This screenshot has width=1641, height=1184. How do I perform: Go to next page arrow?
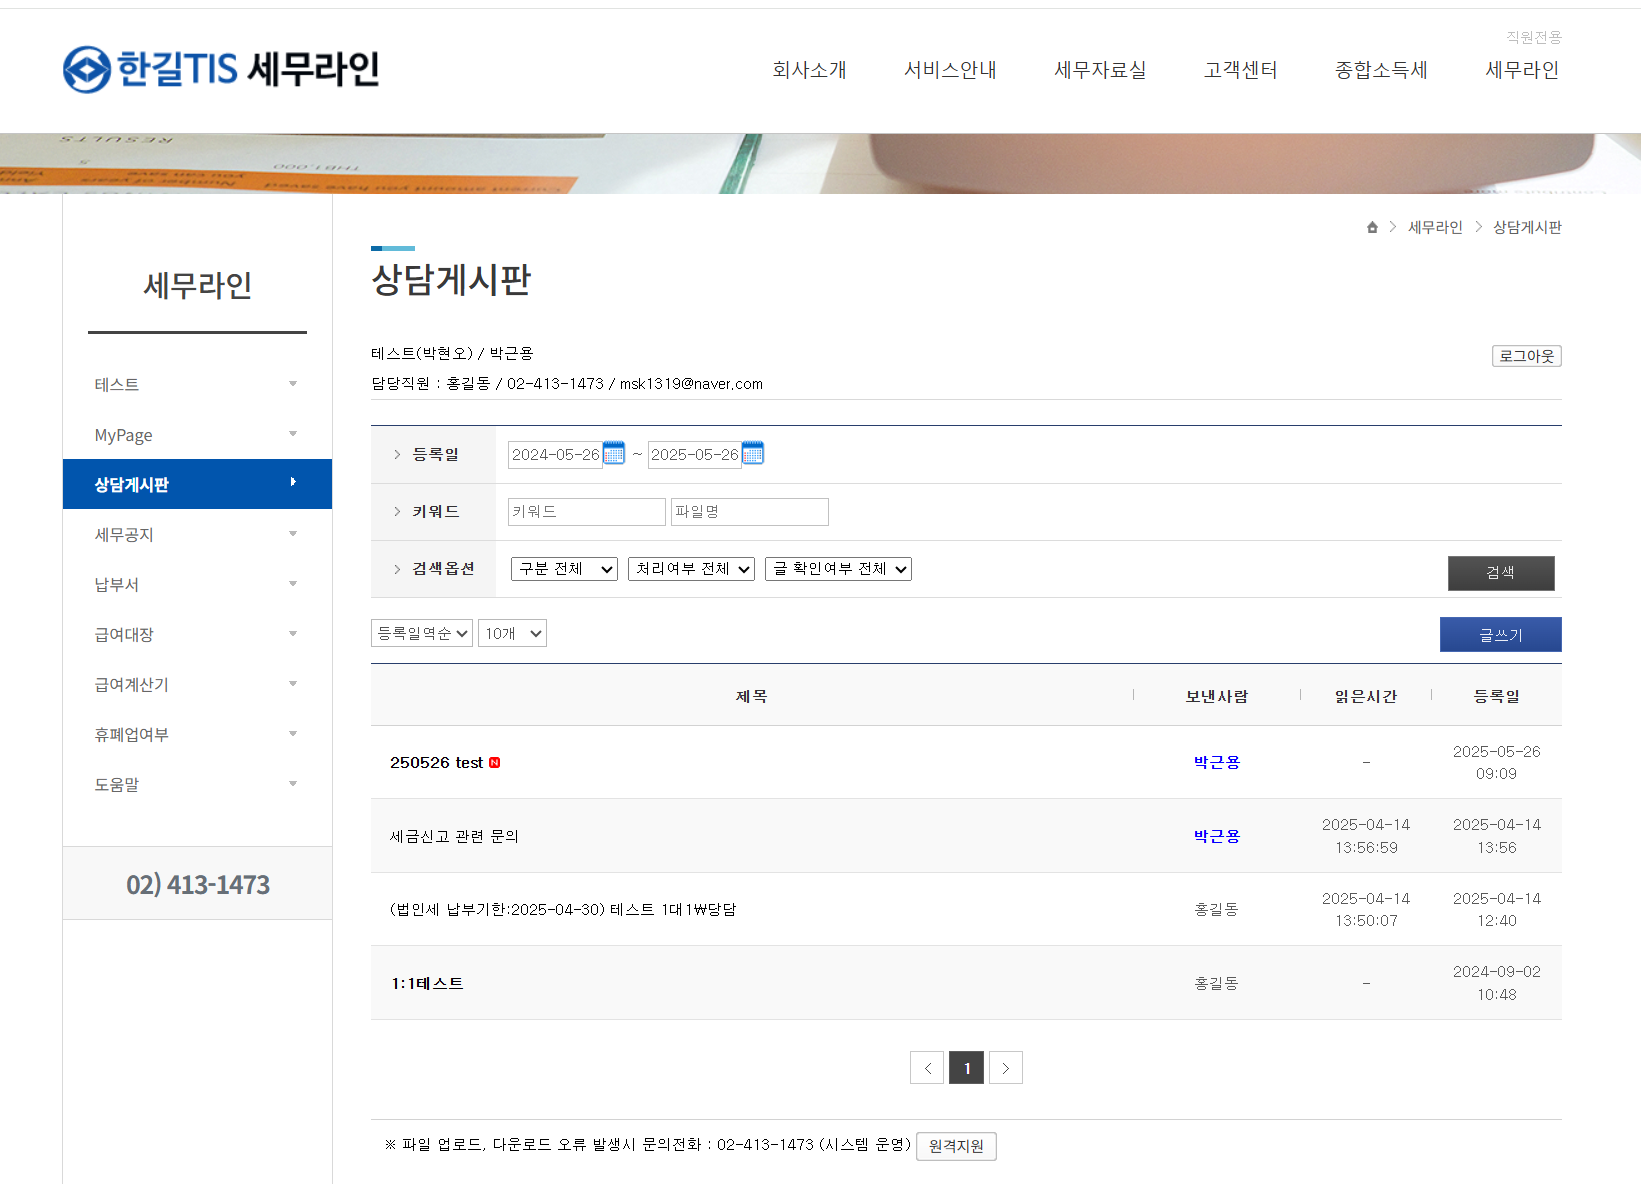[x=1005, y=1068]
